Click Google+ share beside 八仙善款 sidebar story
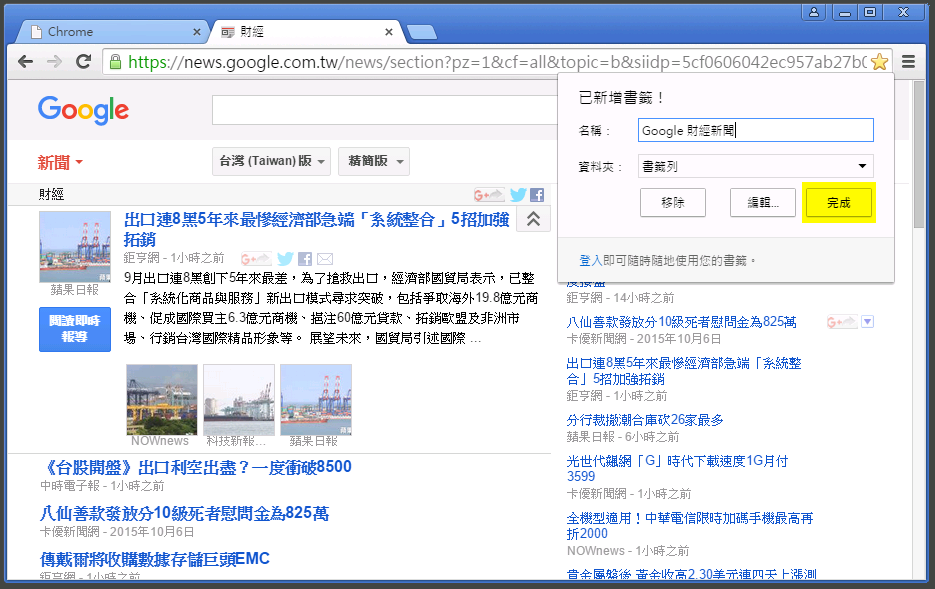 pyautogui.click(x=842, y=322)
